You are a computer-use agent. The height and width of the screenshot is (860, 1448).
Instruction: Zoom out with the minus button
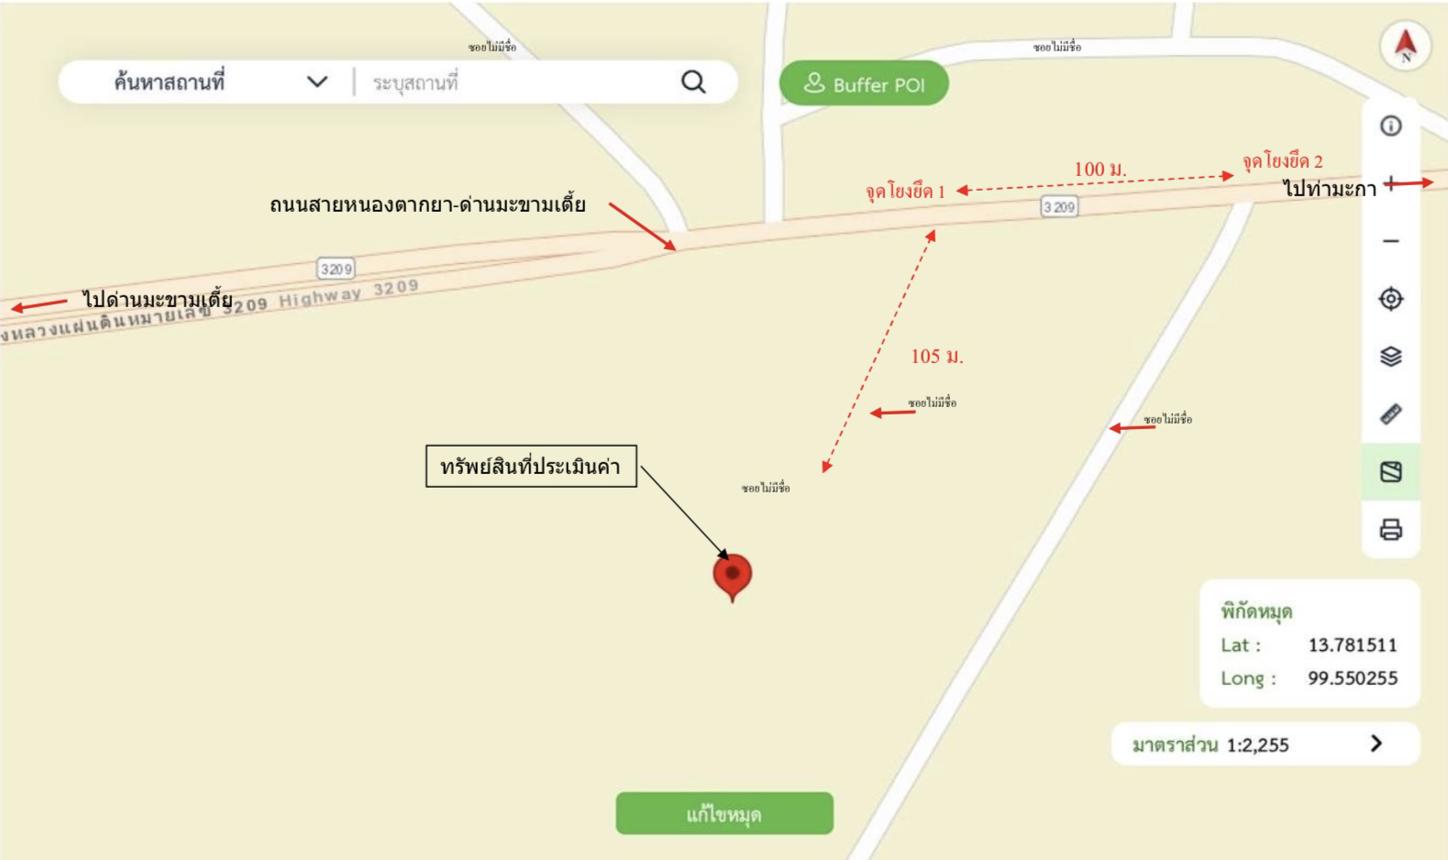coord(1391,241)
